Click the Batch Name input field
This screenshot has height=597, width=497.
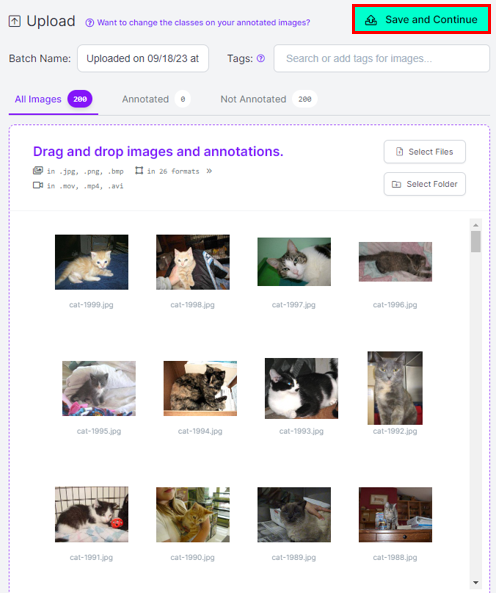point(143,58)
